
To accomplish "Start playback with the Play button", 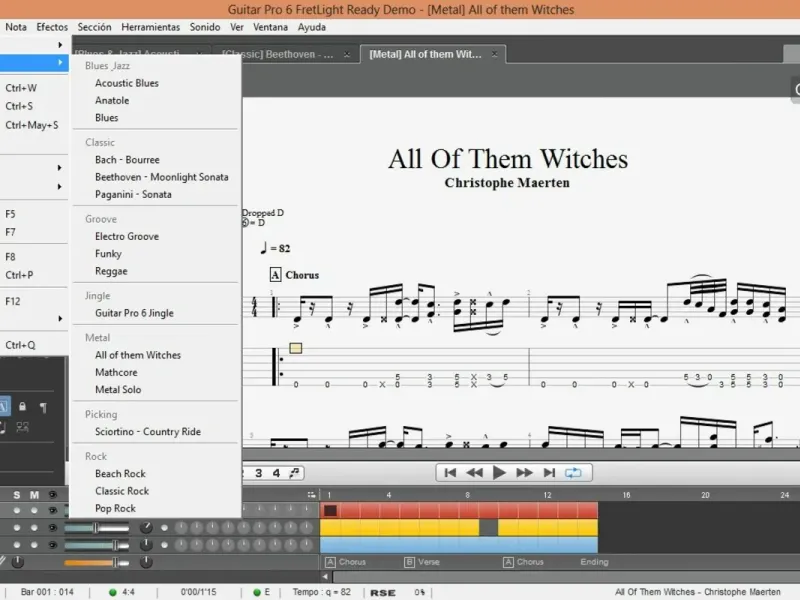I will coord(499,473).
